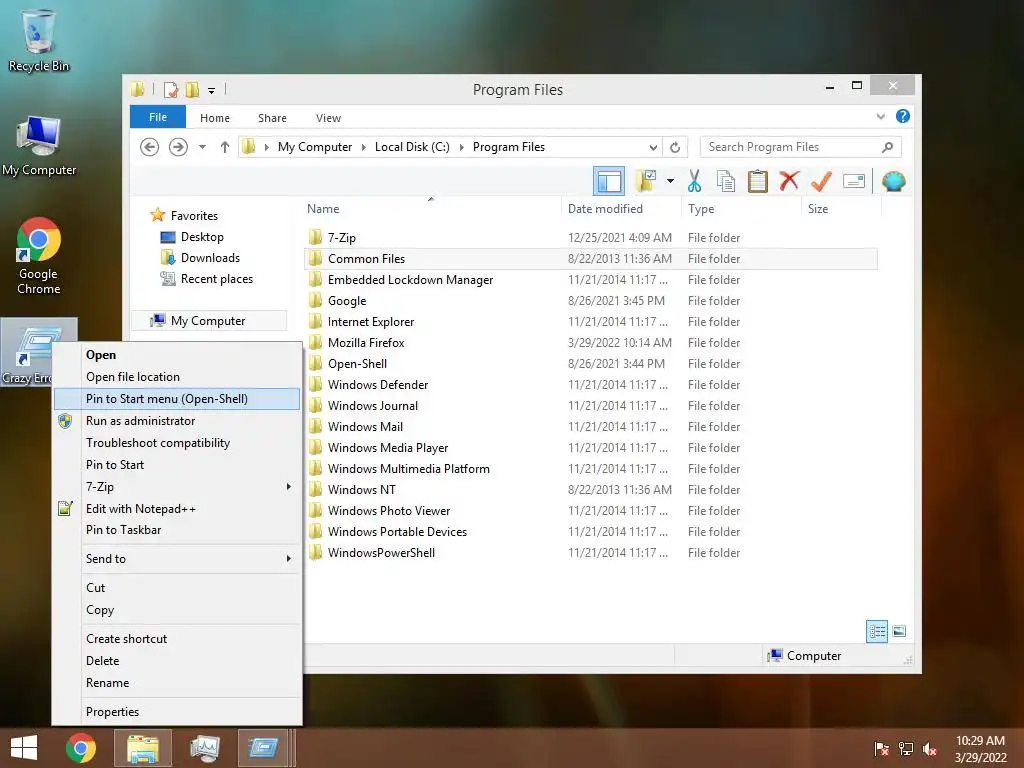Click Local Disk (C:) in address bar
The image size is (1024, 768).
(x=412, y=147)
